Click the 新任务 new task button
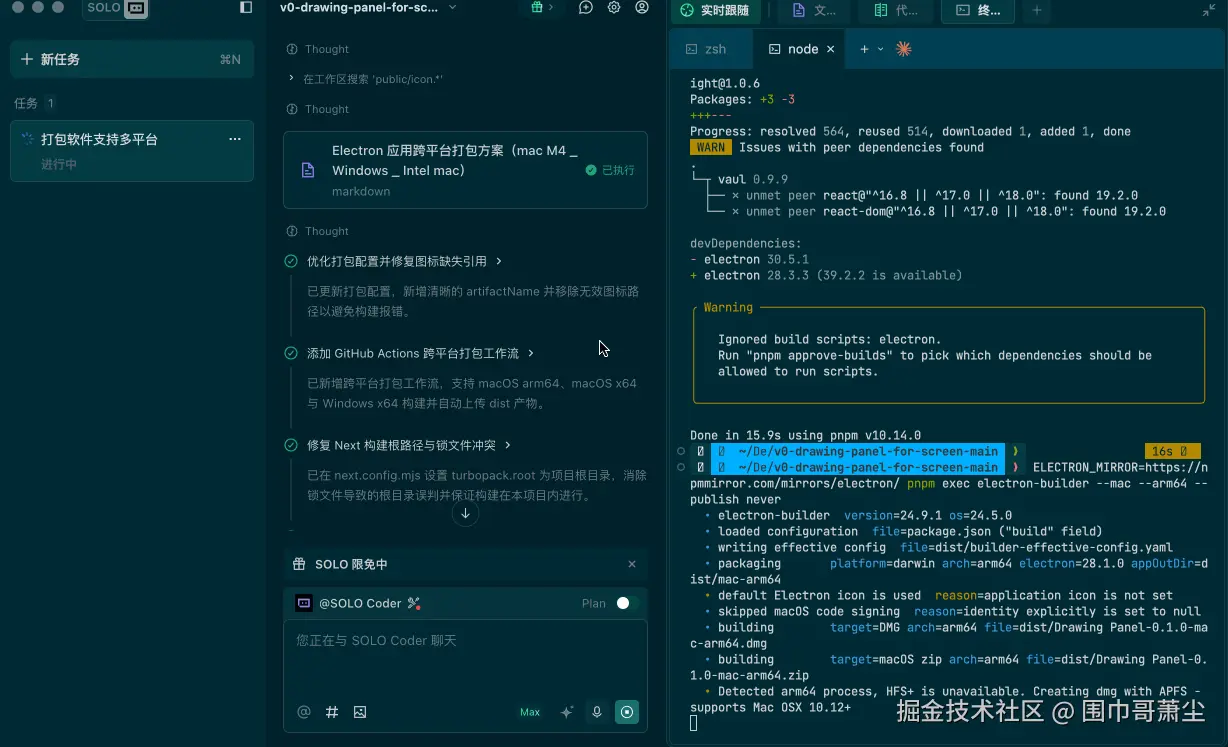 point(131,59)
